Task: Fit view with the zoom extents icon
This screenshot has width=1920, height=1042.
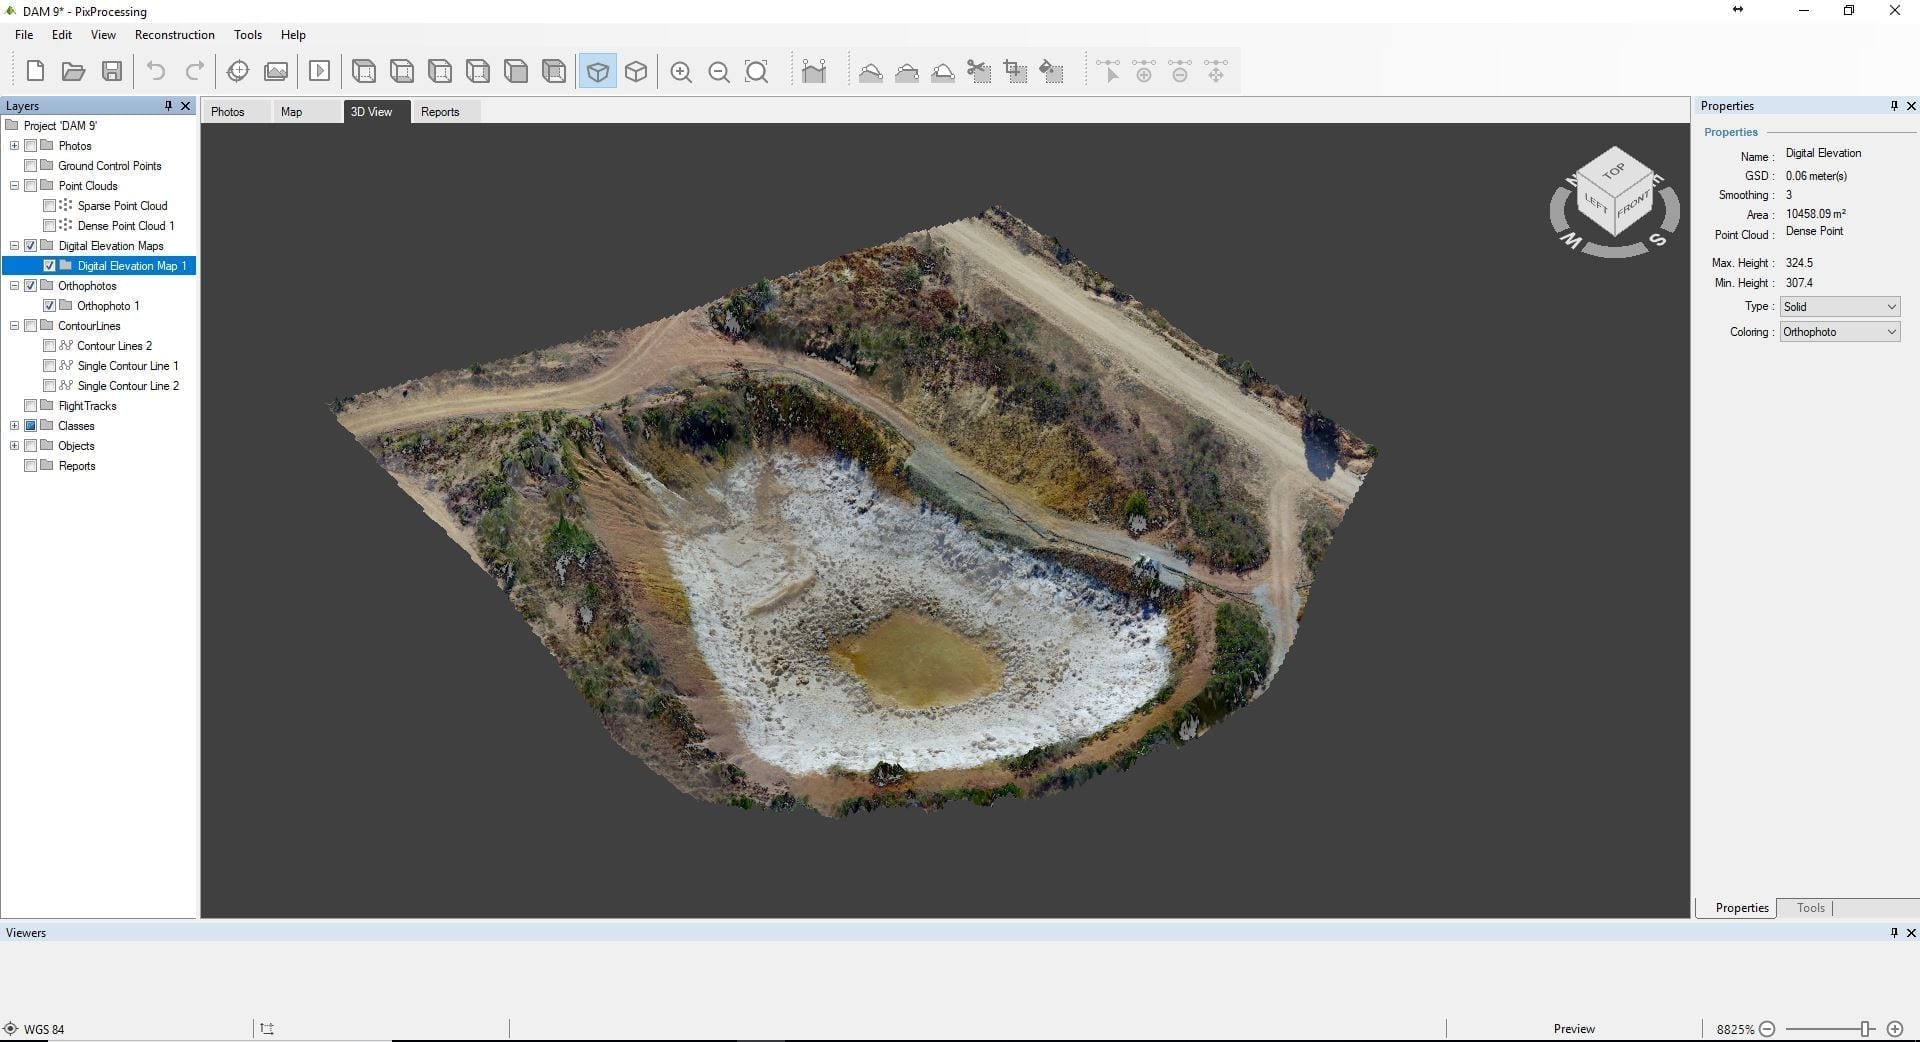Action: (757, 72)
